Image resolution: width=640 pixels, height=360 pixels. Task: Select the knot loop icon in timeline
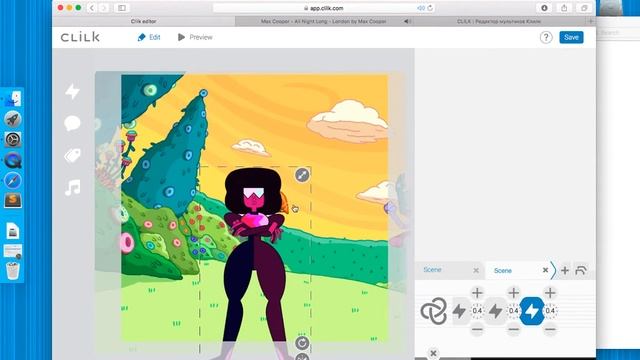click(433, 311)
